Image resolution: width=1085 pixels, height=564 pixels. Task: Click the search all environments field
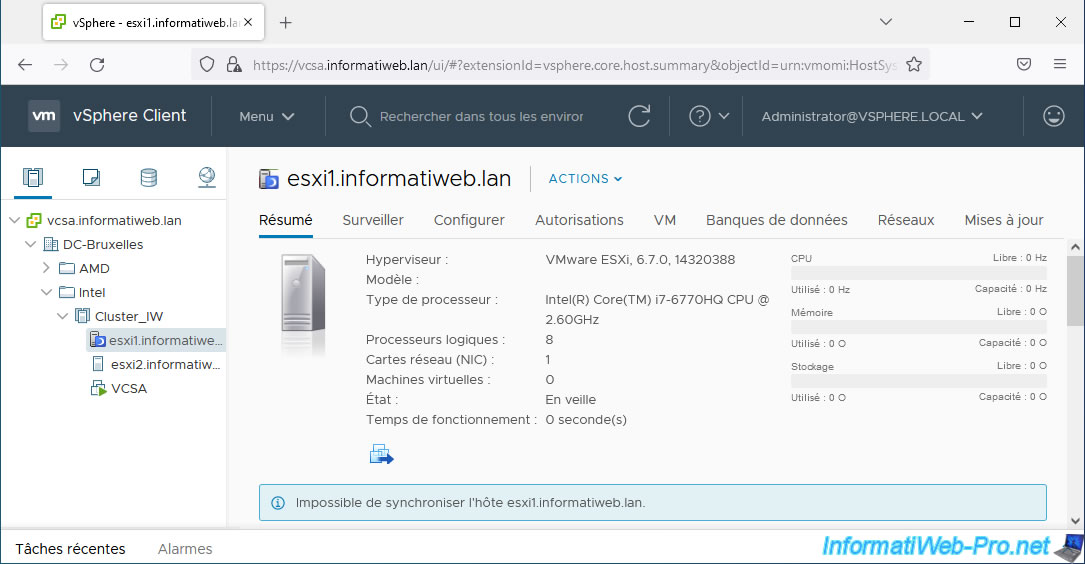[481, 116]
